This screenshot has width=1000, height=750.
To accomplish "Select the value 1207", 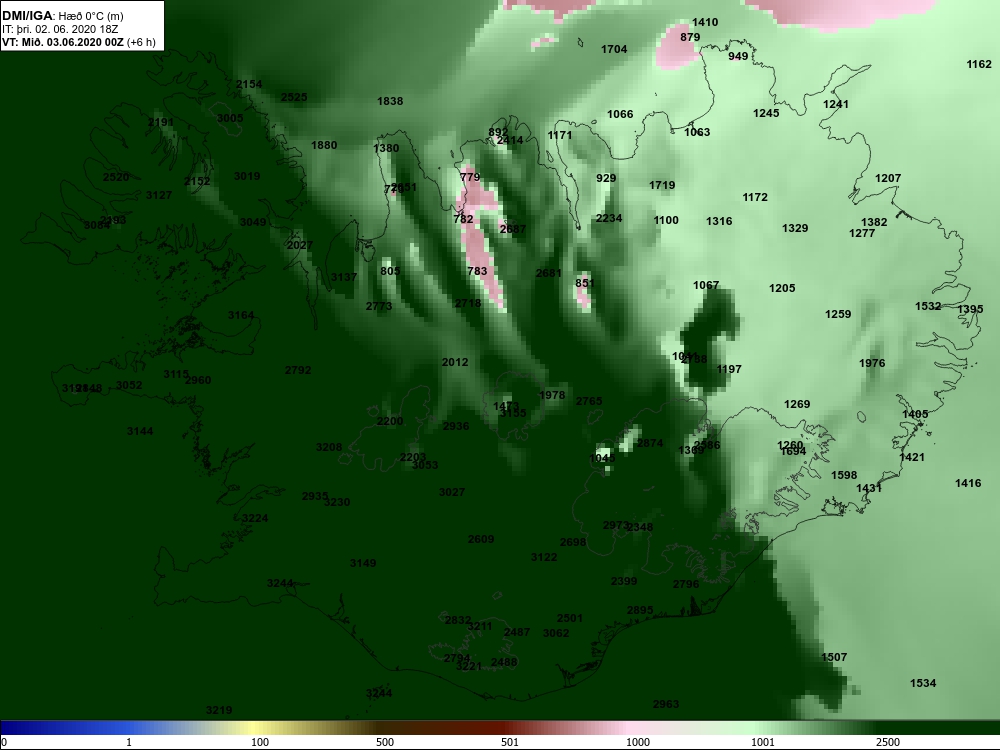I will click(888, 178).
